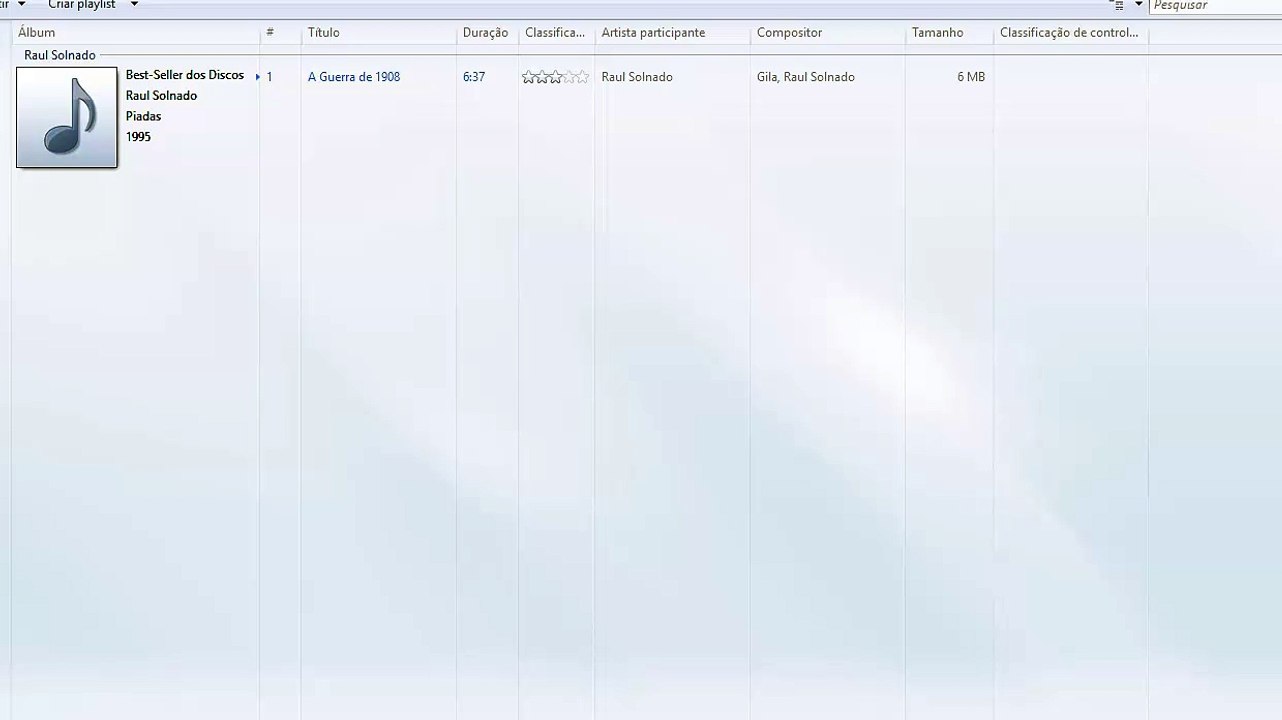Image resolution: width=1282 pixels, height=720 pixels.
Task: Open the view options icon beside the search box
Action: 1120,6
